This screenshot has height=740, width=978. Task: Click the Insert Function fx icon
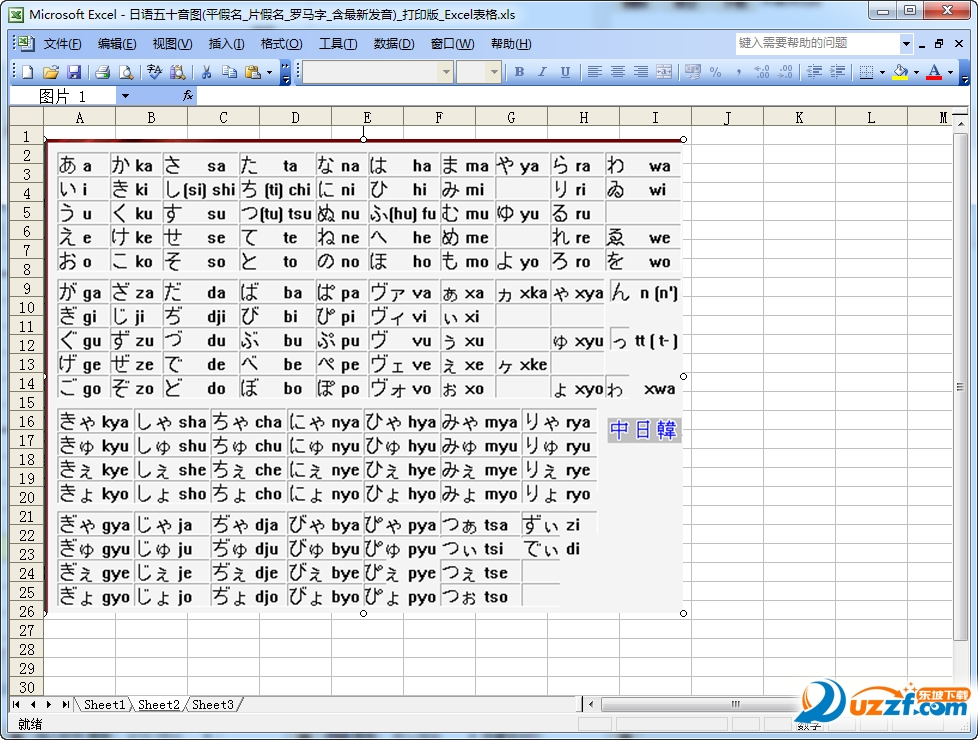point(187,96)
